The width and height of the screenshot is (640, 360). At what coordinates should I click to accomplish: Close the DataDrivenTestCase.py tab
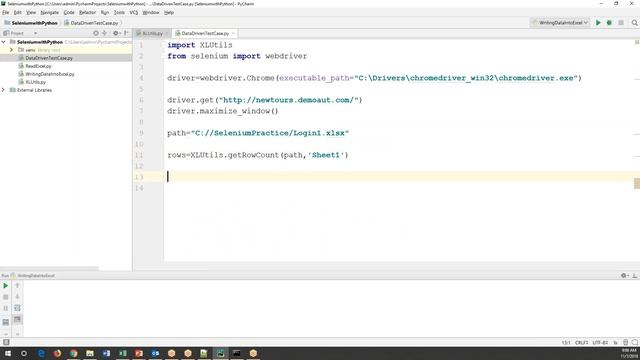coord(233,33)
